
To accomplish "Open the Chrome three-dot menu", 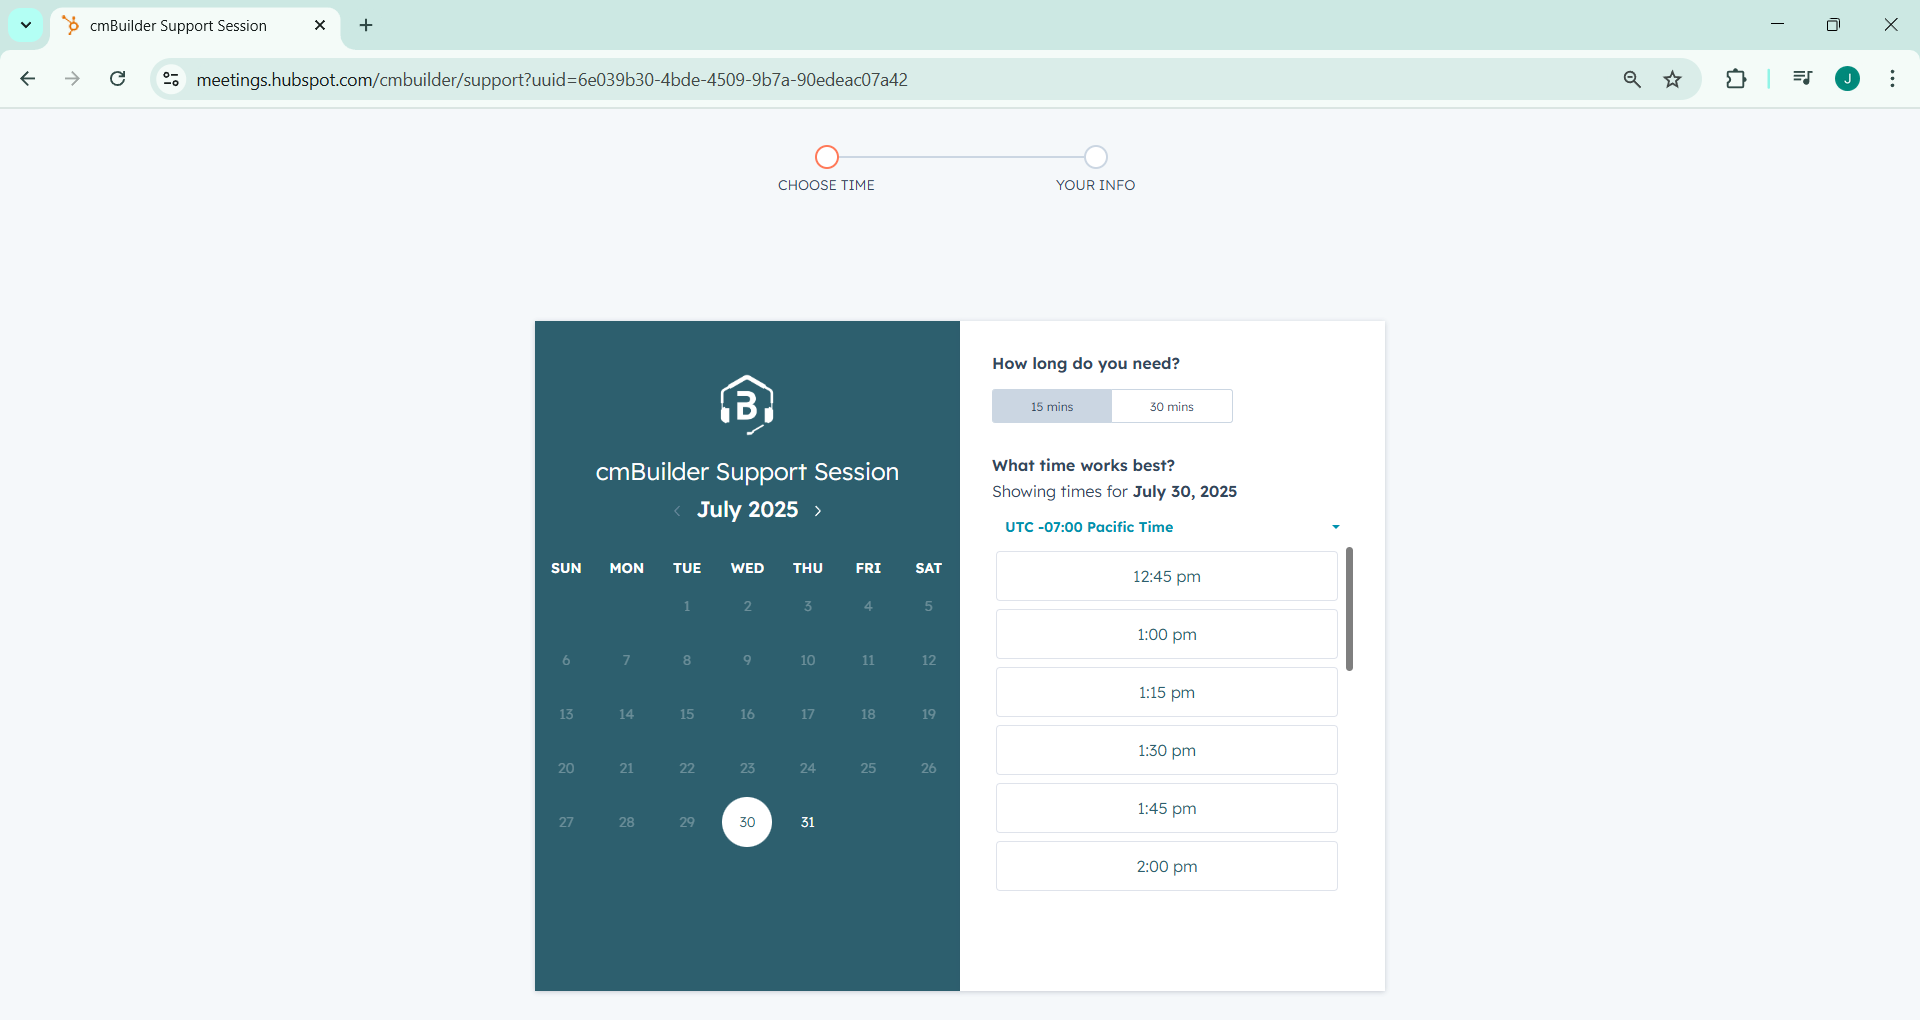I will [1892, 79].
